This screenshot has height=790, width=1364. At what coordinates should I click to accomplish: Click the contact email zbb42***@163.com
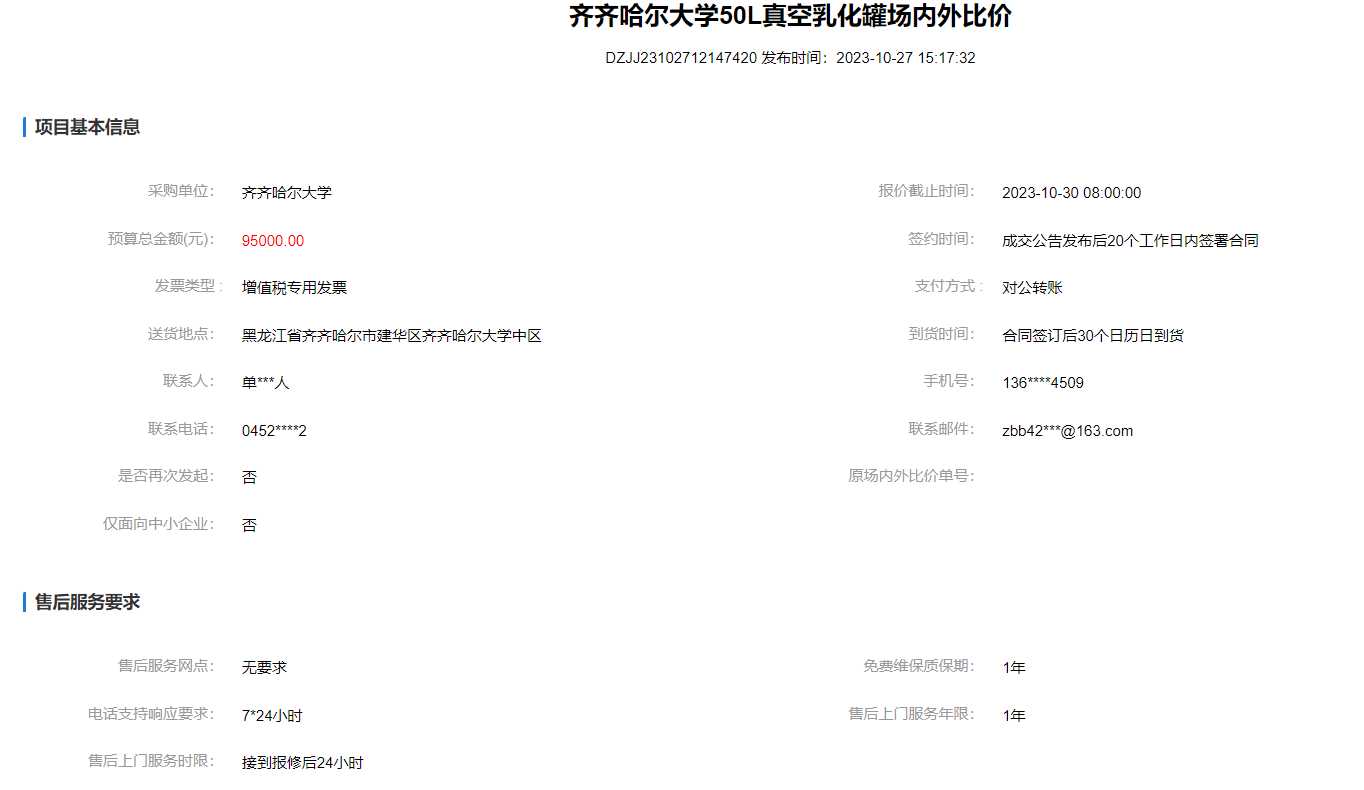click(1067, 431)
